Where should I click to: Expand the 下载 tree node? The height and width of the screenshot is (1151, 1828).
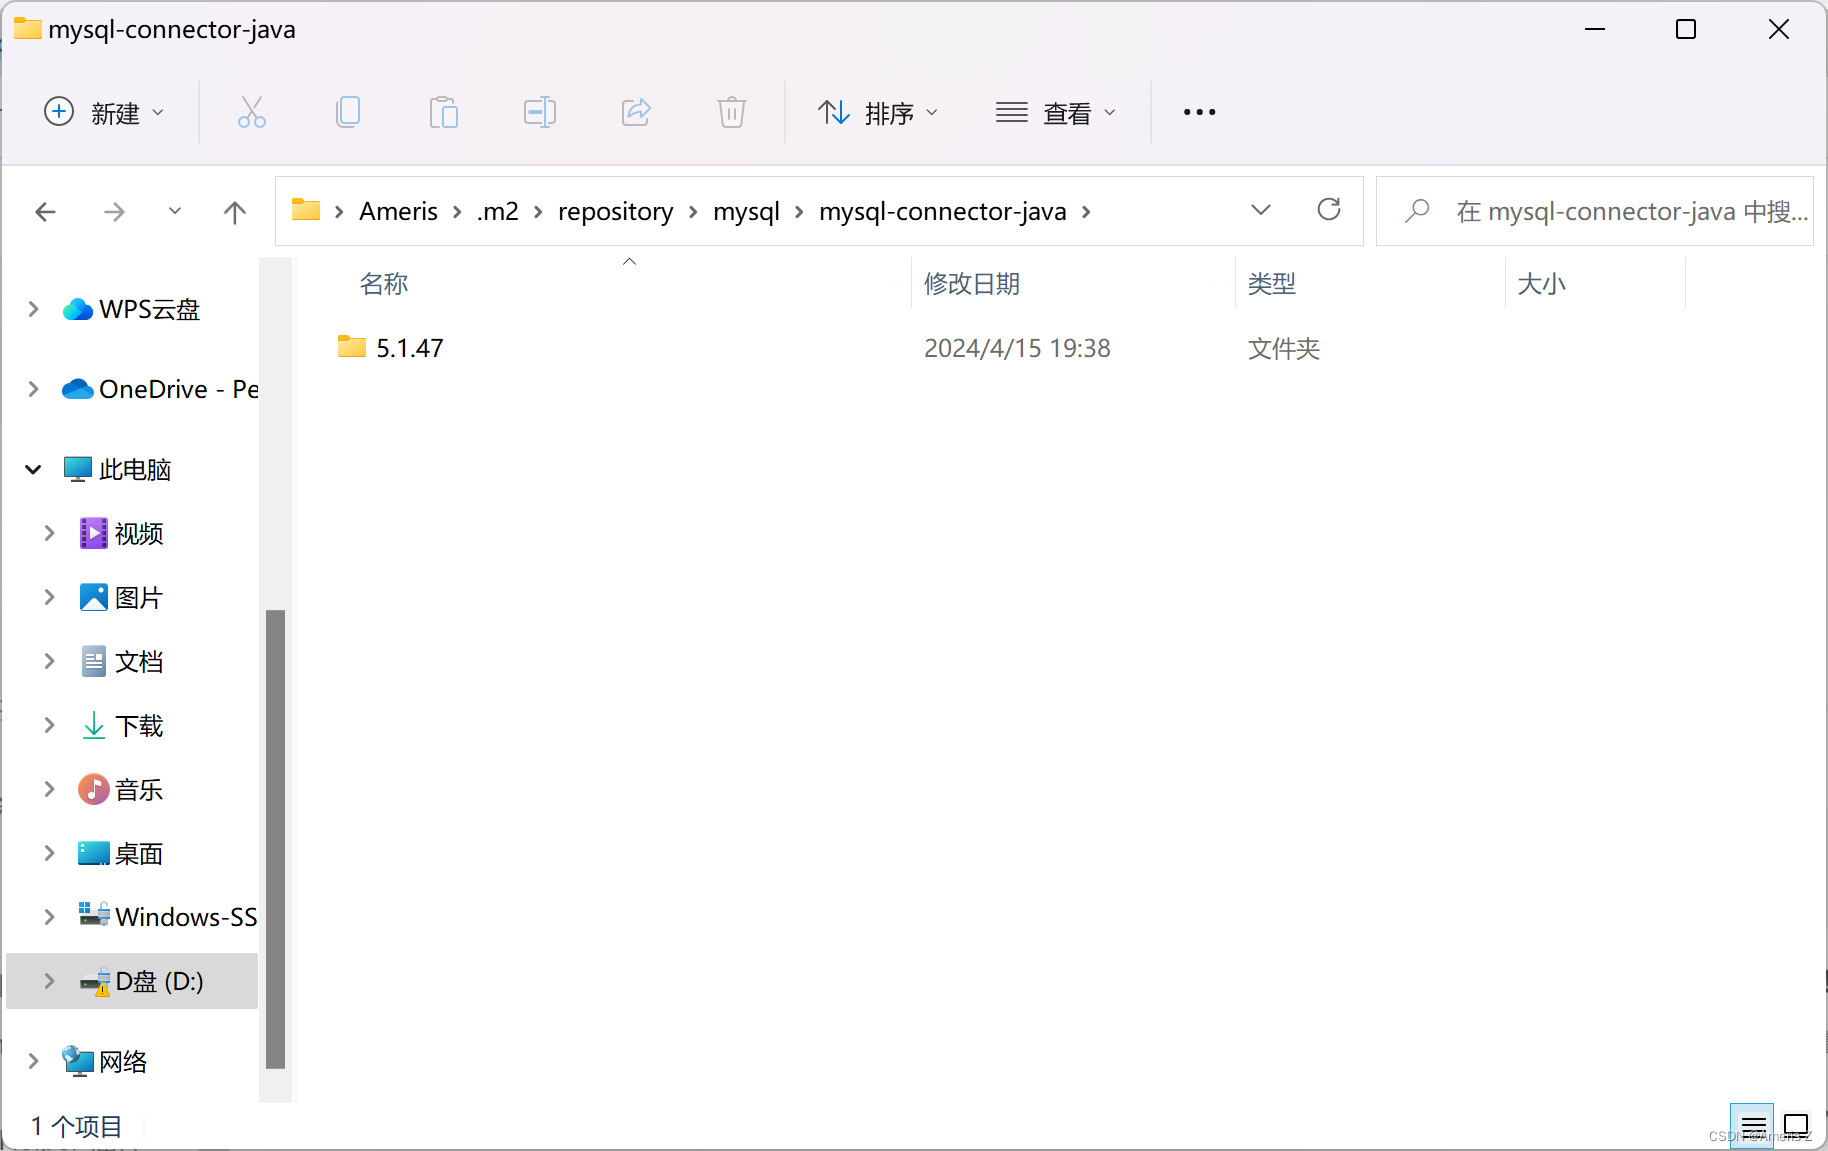click(49, 725)
